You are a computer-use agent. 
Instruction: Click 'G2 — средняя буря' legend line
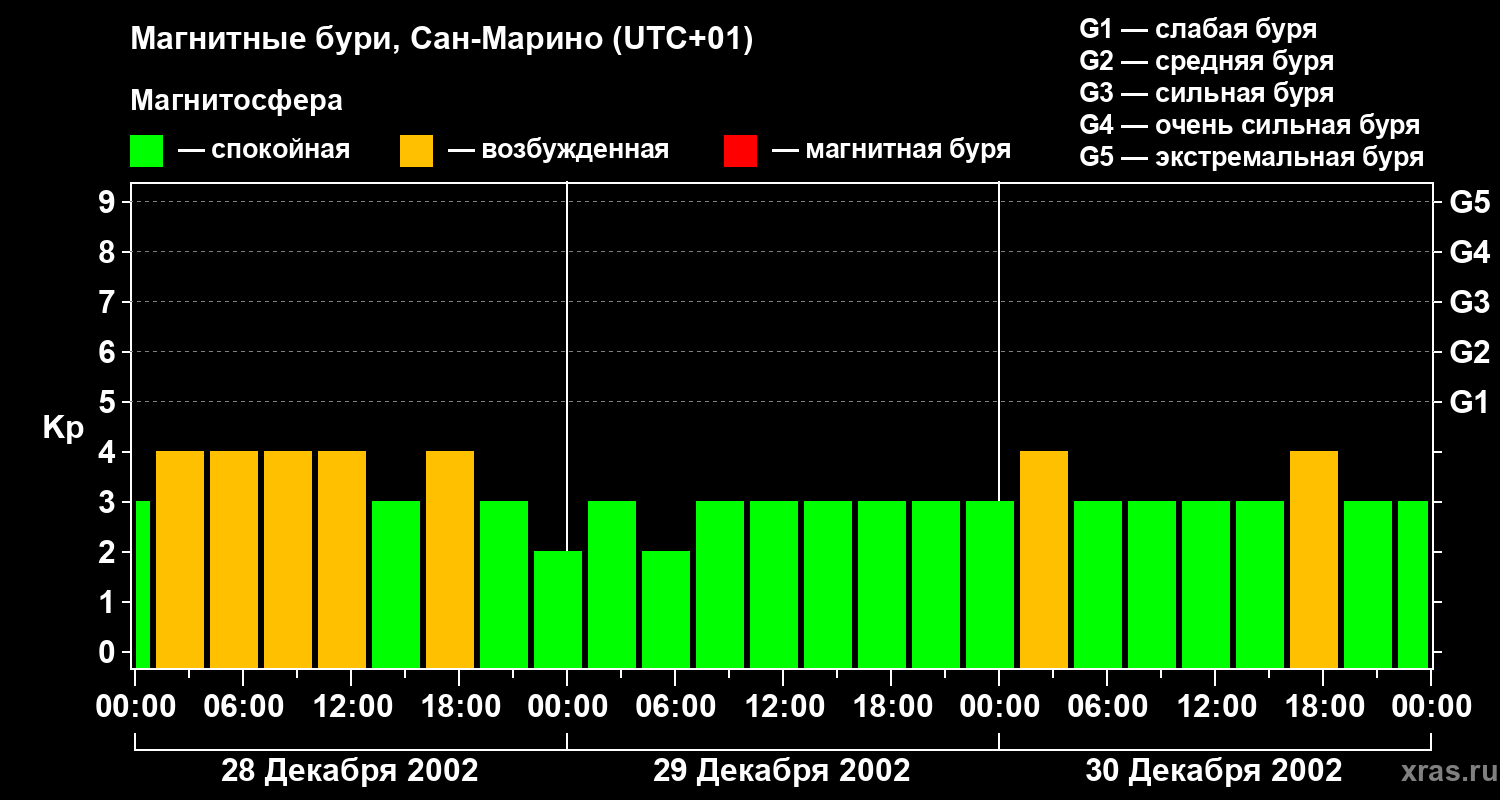[x=1206, y=61]
